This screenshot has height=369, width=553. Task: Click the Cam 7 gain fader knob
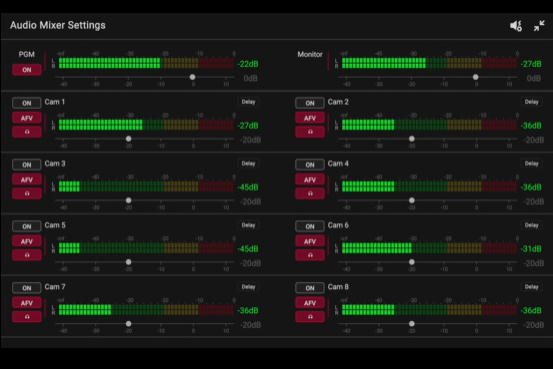click(x=129, y=323)
